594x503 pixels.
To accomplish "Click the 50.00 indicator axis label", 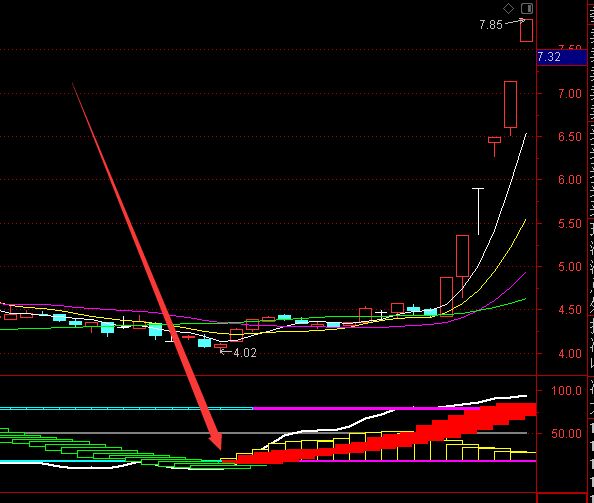I will [566, 433].
